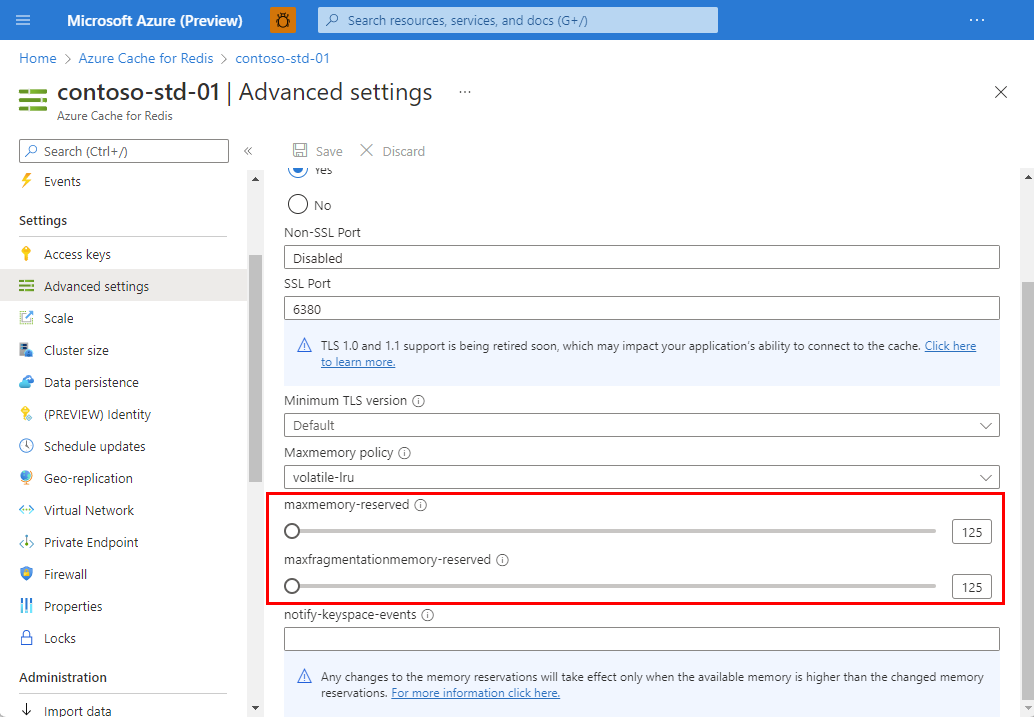1034x717 pixels.
Task: Select the Yes radio button
Action: [299, 170]
